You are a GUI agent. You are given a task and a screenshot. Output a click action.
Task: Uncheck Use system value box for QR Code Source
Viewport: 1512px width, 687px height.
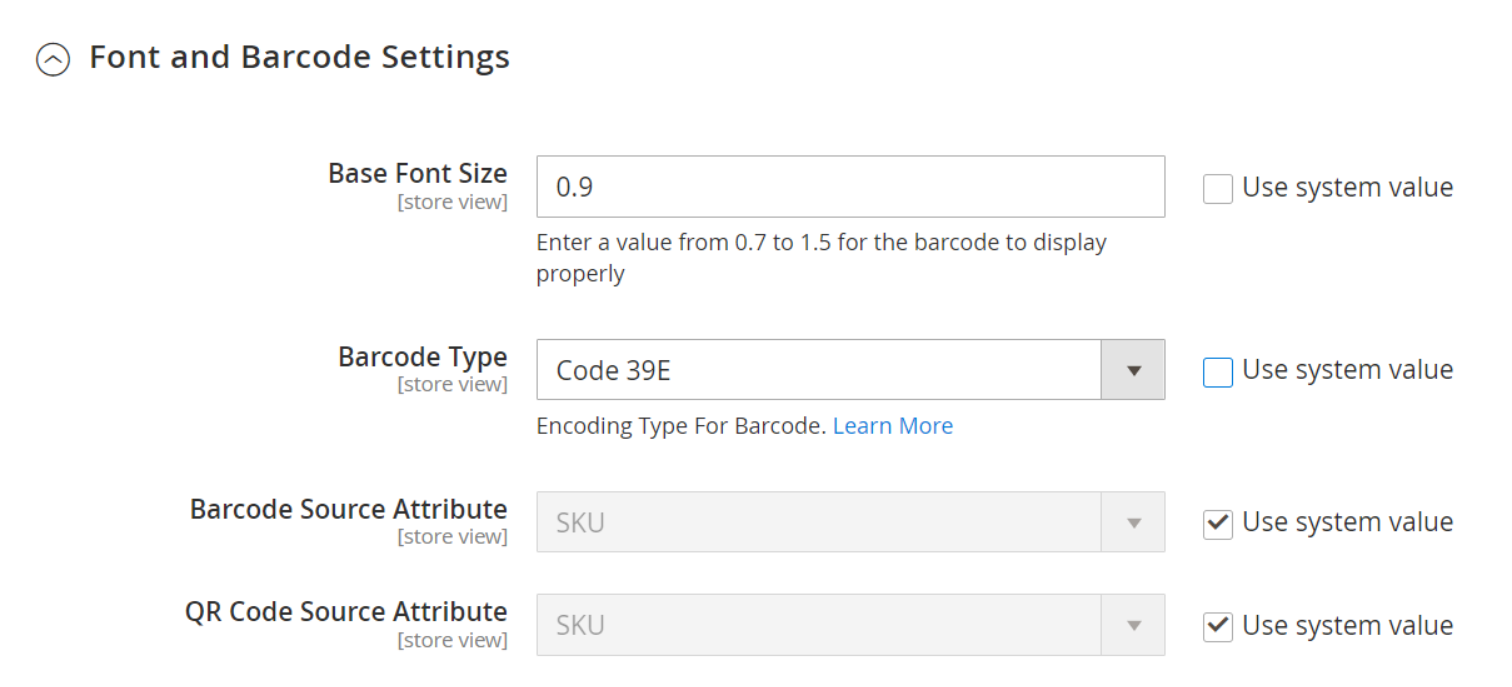(1217, 627)
